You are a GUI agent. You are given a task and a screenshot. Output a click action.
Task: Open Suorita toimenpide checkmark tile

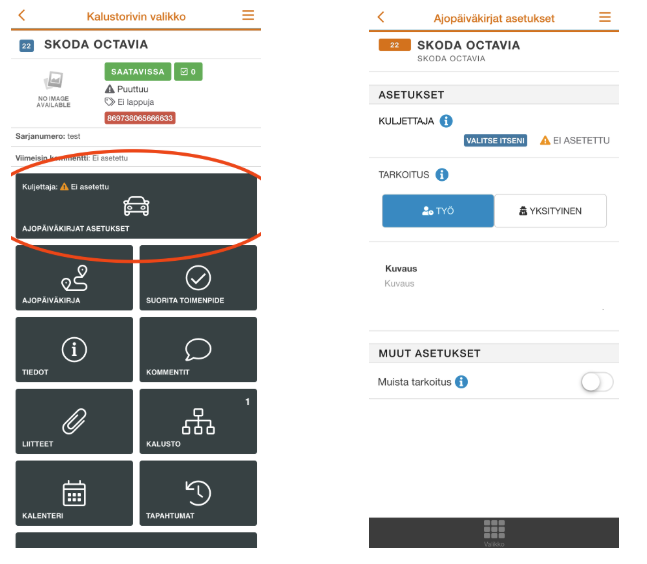pyautogui.click(x=198, y=278)
